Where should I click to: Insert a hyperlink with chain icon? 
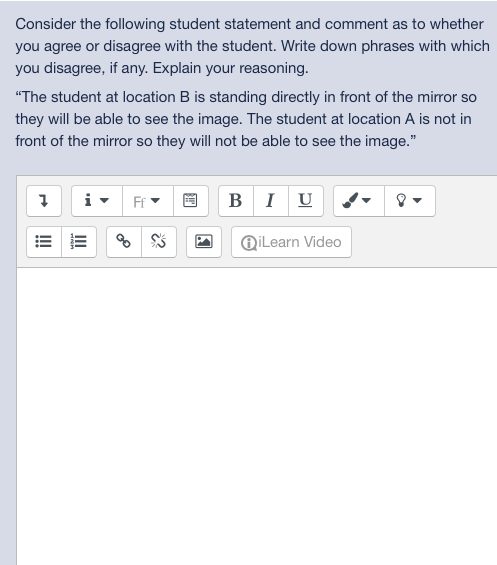pyautogui.click(x=124, y=242)
